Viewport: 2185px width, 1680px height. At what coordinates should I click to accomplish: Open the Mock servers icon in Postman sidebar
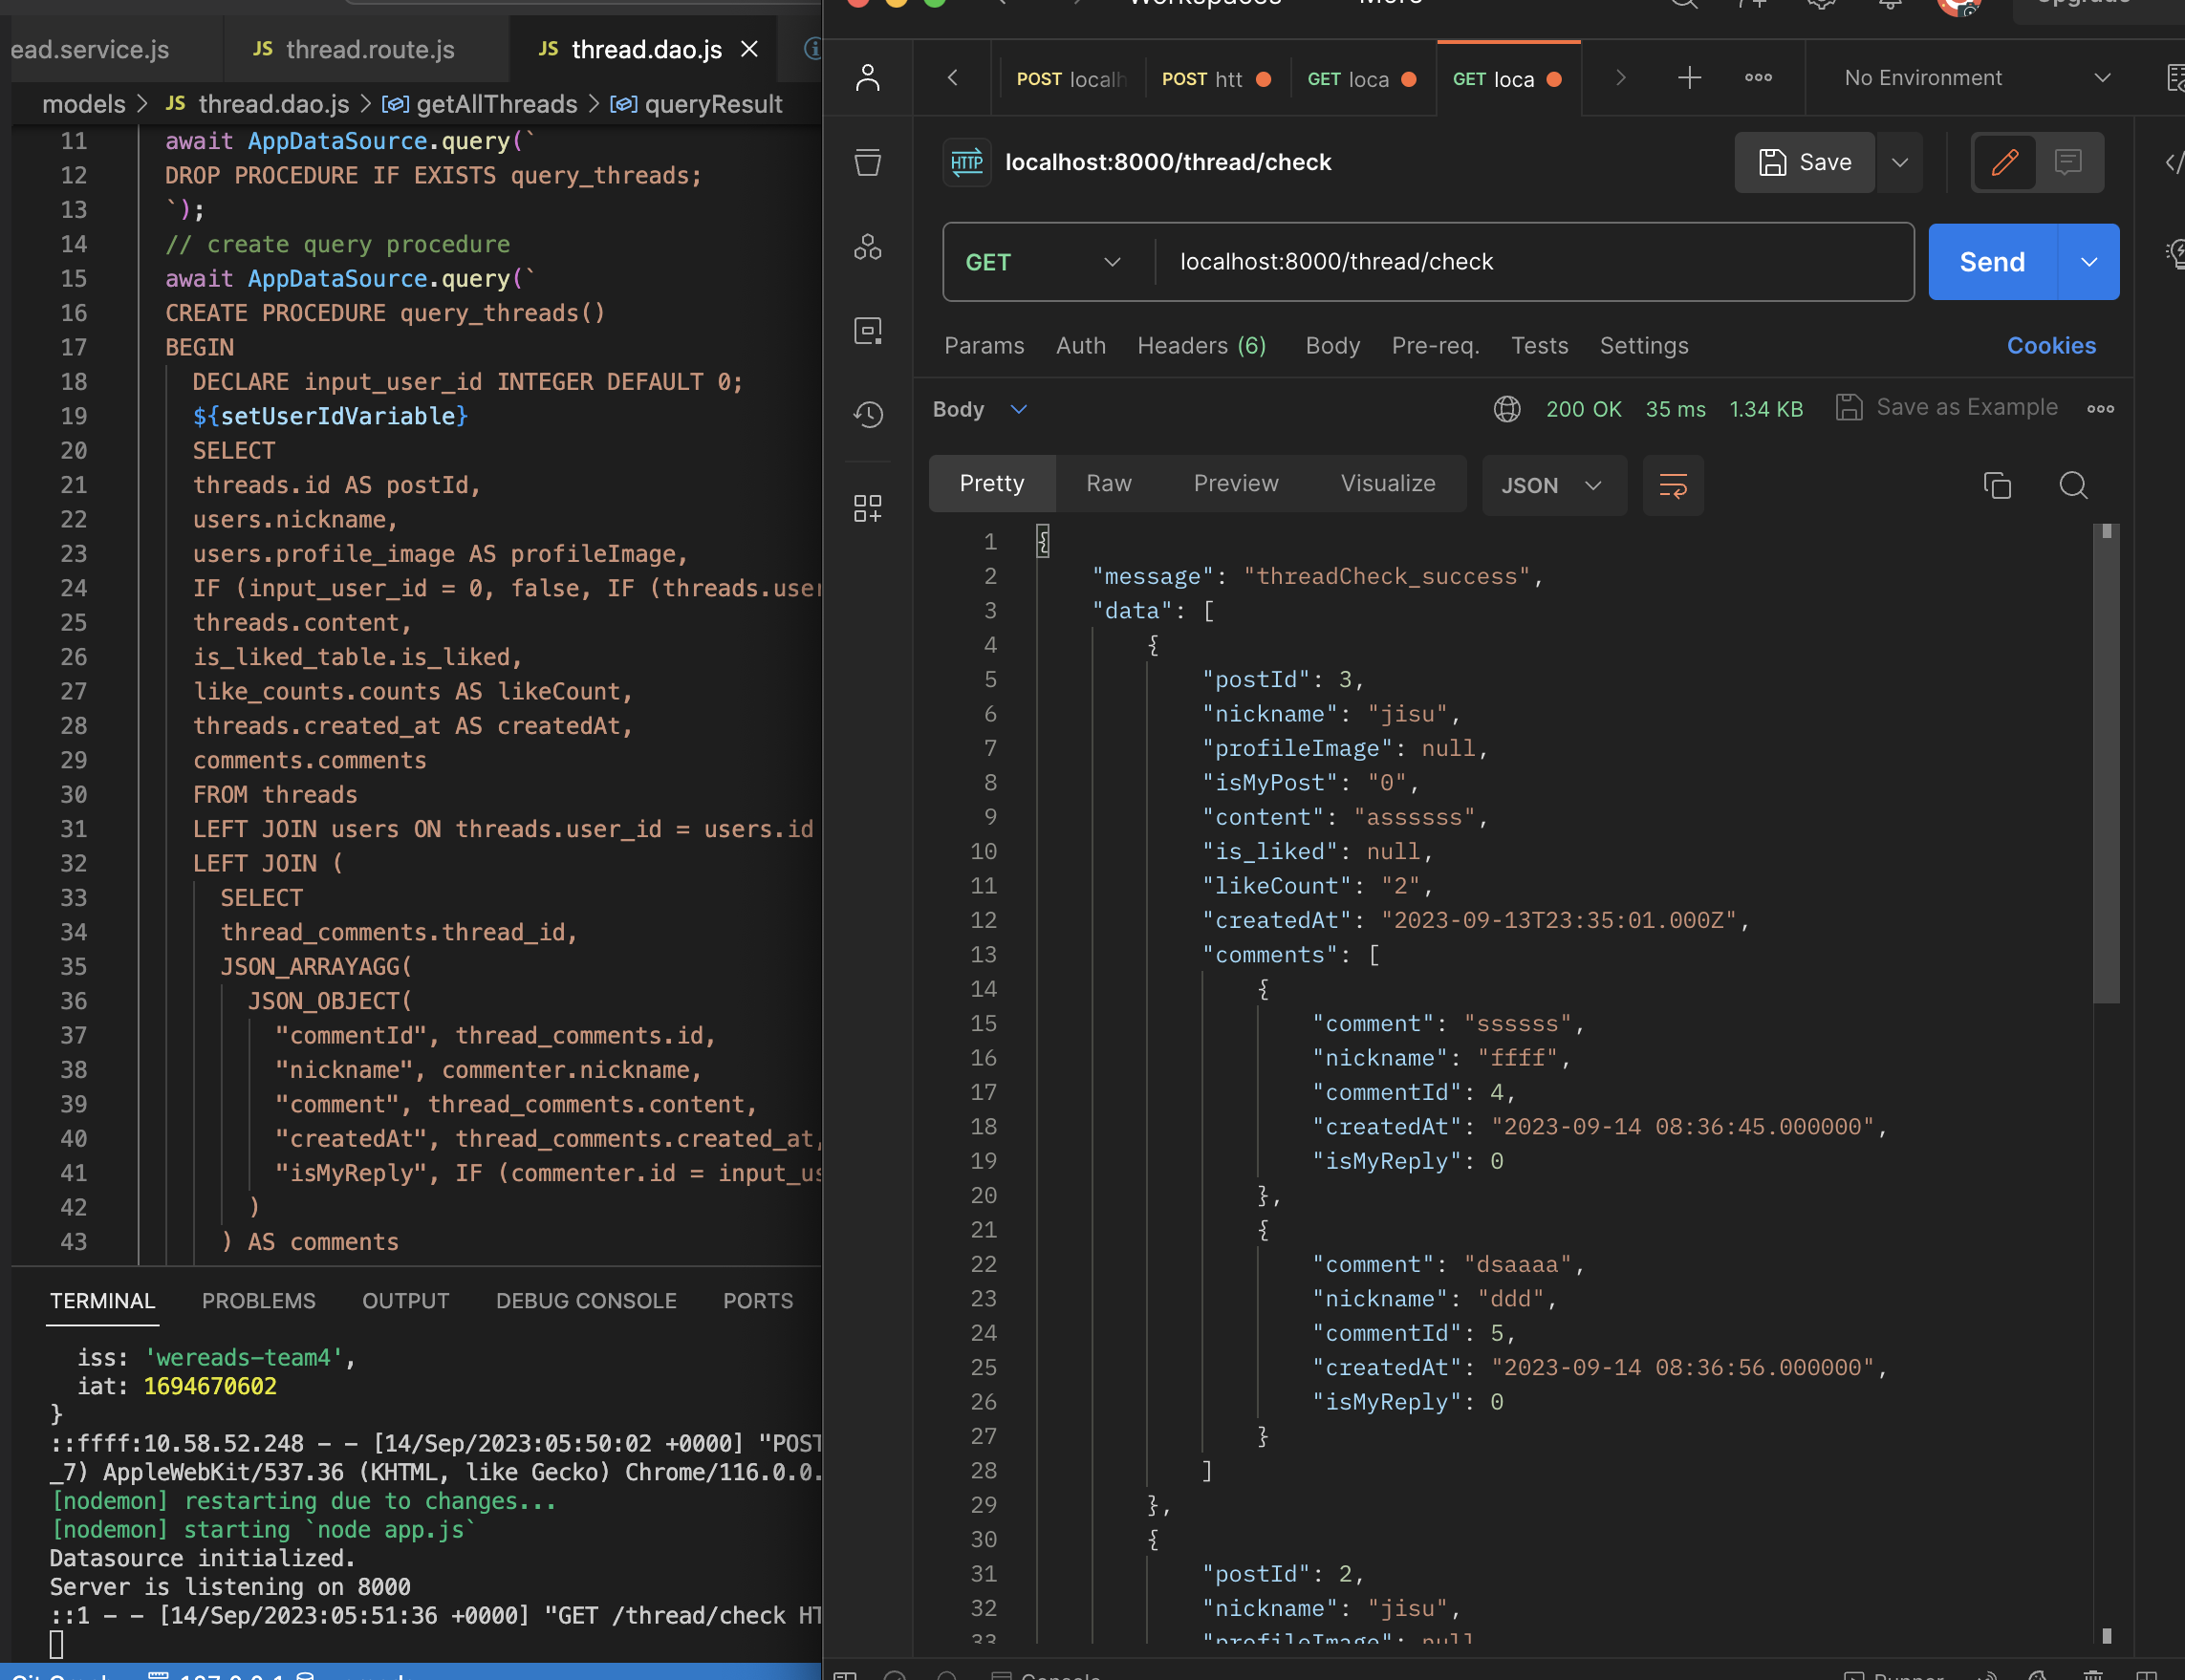tap(867, 331)
